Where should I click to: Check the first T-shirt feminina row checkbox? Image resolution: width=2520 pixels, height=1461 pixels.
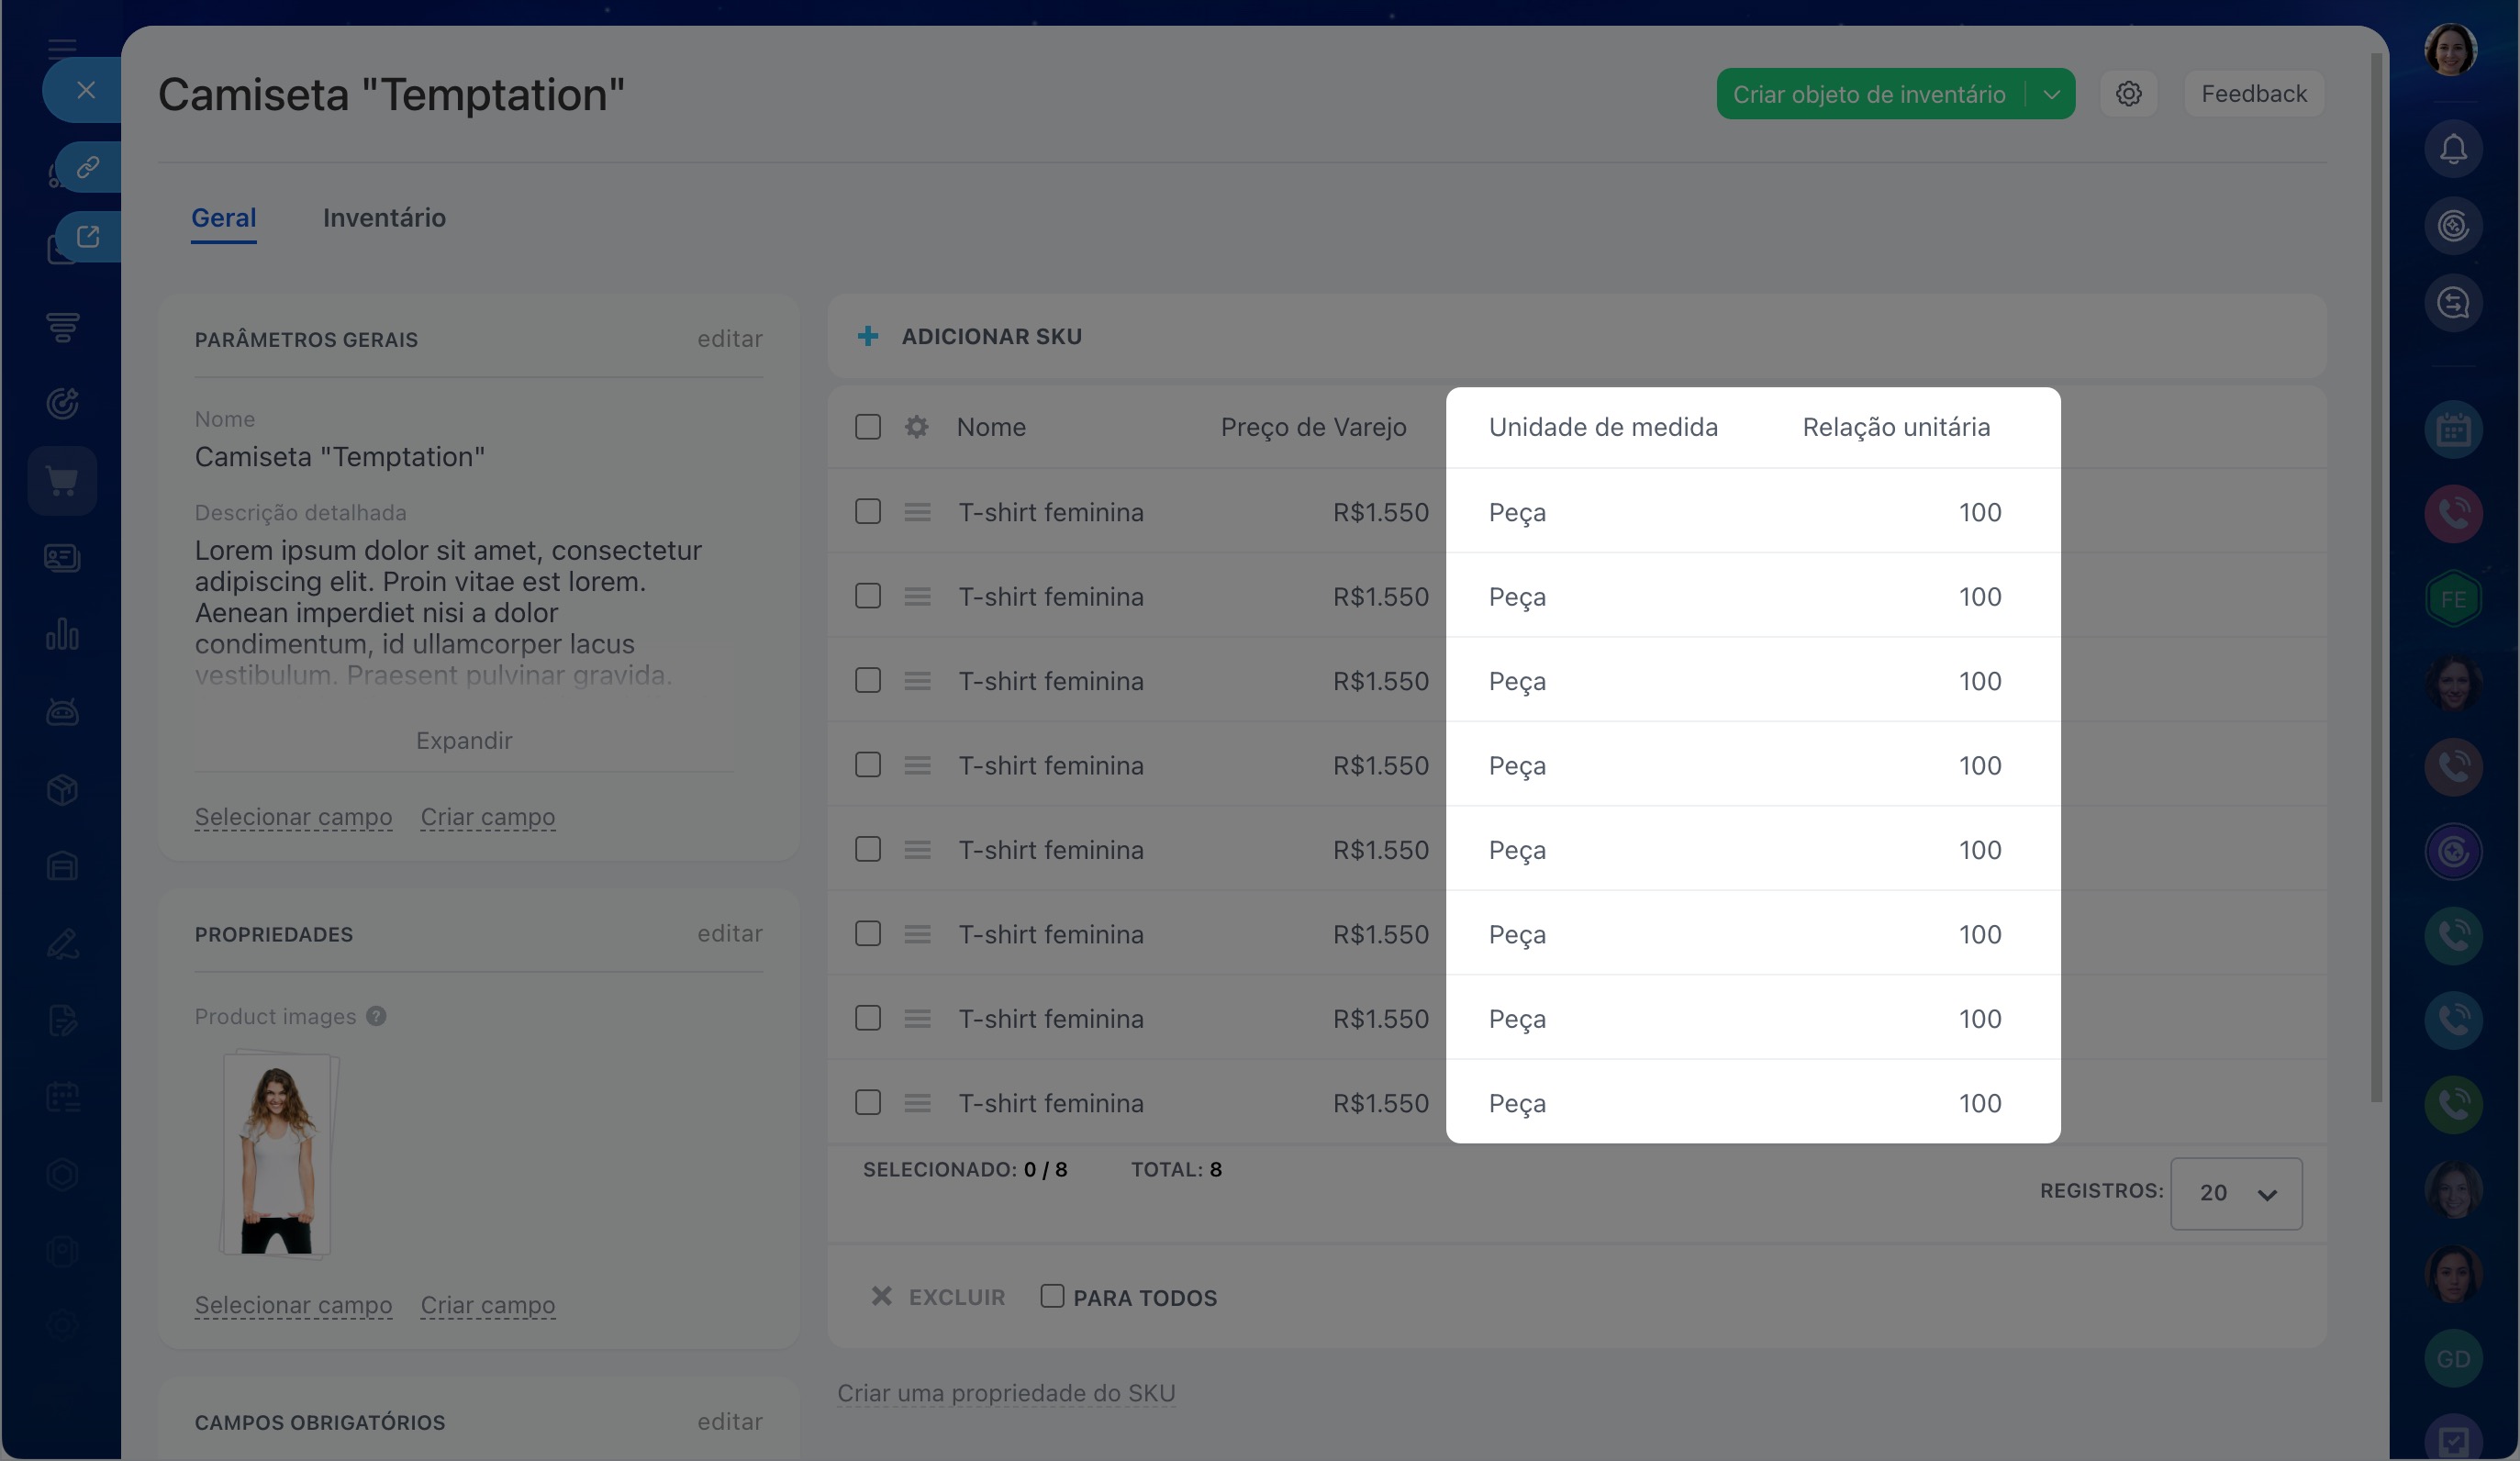[x=867, y=512]
